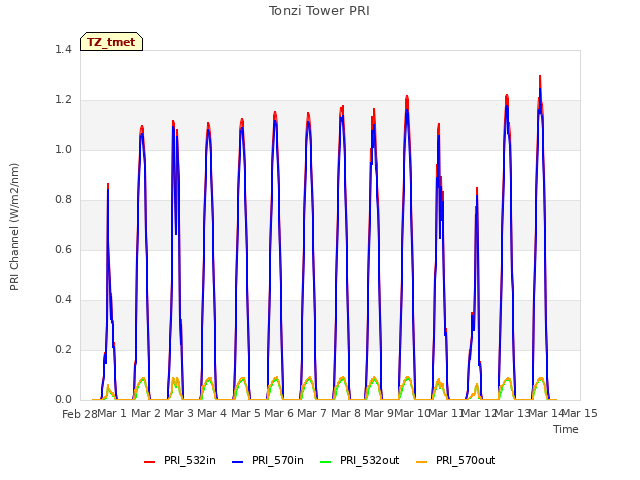Viewport: 640px width, 480px height.
Task: Click the red PRI_532in legend swatch
Action: (149, 462)
